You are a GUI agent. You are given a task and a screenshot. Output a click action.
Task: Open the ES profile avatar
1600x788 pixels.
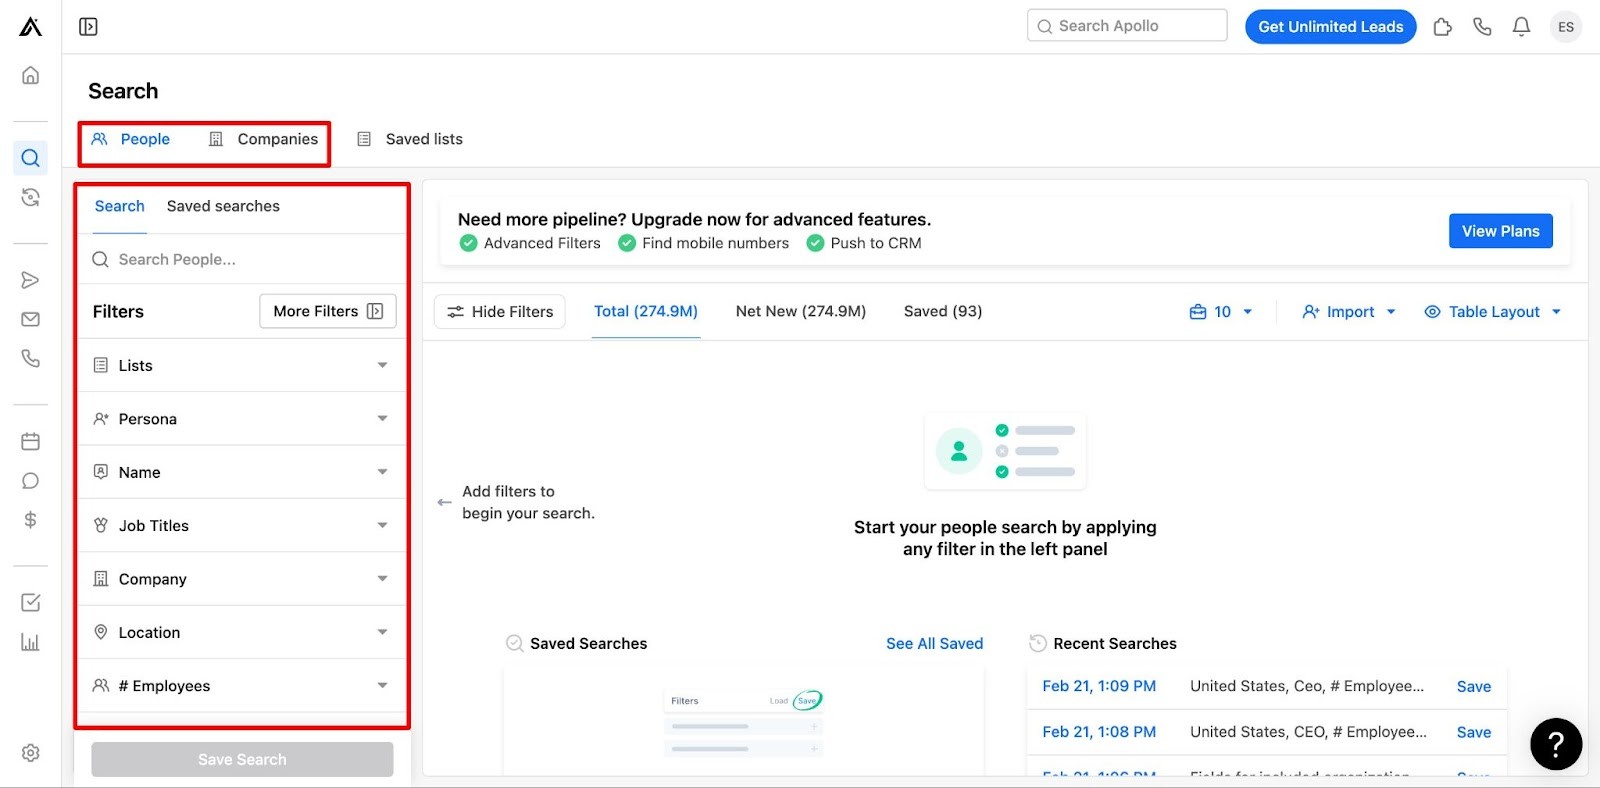click(x=1566, y=27)
